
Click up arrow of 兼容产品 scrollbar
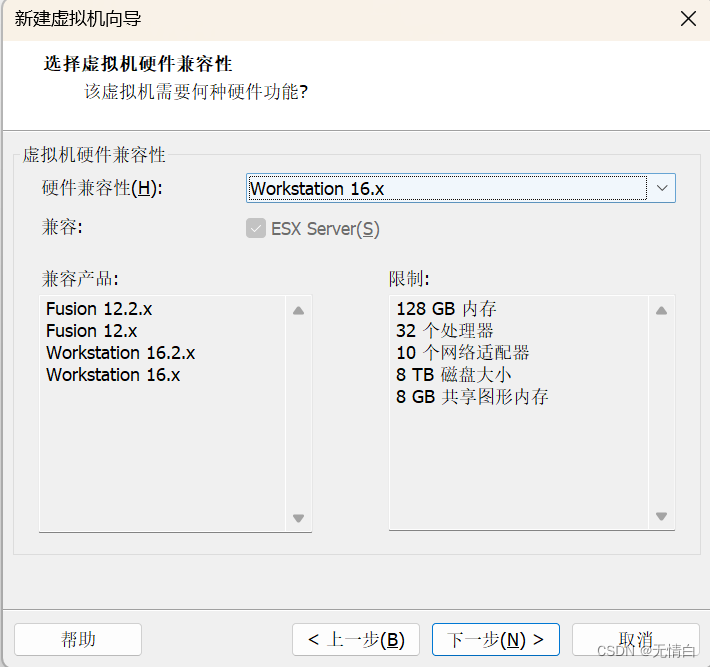(298, 311)
